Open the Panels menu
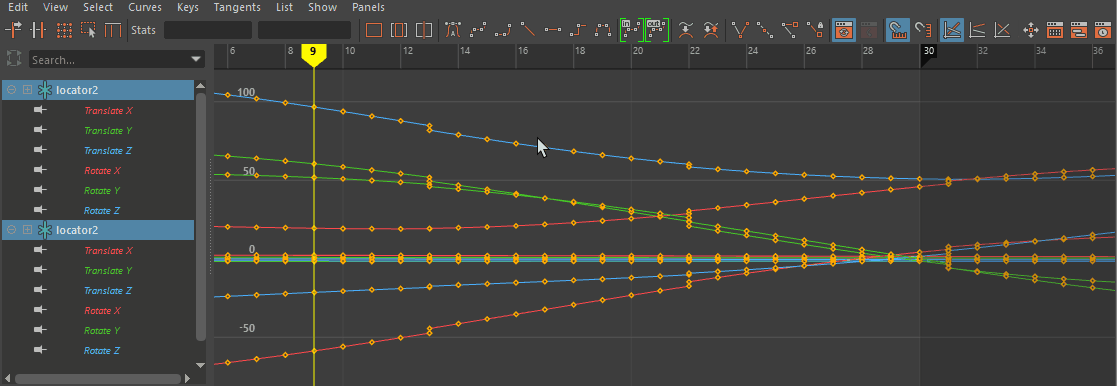1117x386 pixels. [368, 7]
